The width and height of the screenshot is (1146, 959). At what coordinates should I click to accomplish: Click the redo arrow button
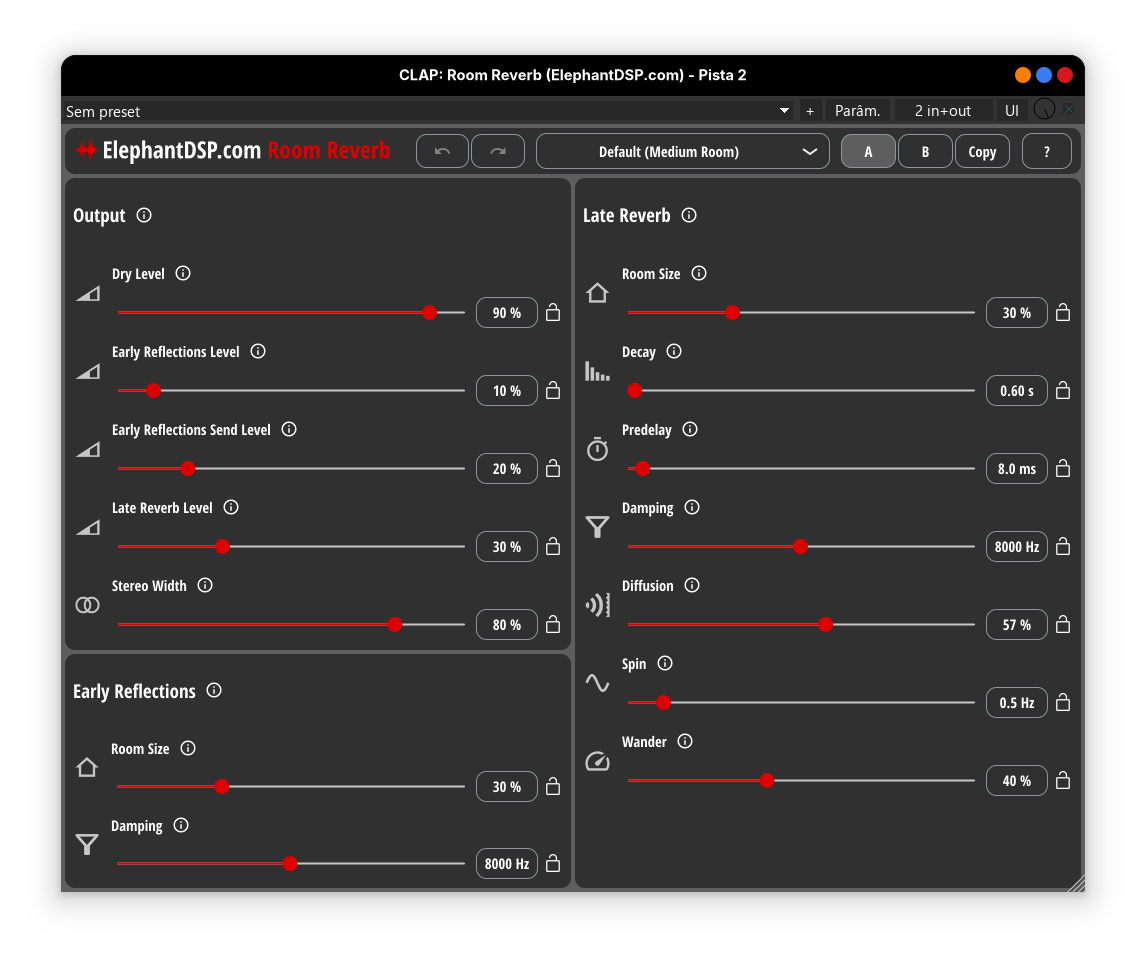point(498,152)
